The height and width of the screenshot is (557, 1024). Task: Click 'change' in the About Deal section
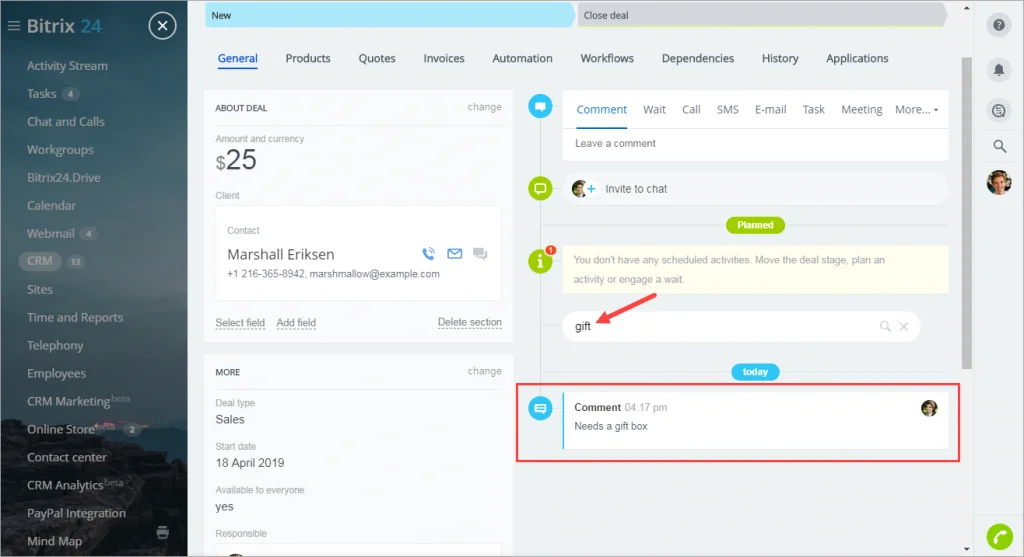[x=485, y=107]
